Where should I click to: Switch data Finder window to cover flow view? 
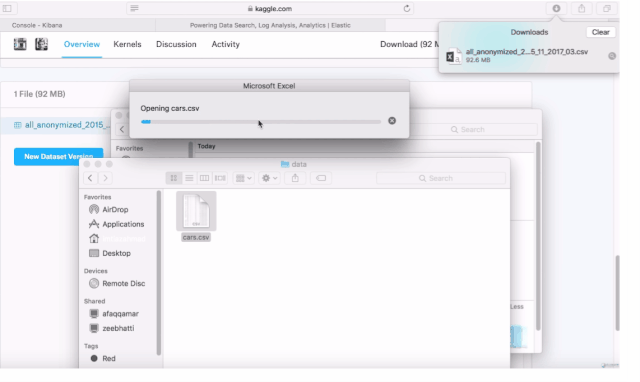[x=220, y=178]
